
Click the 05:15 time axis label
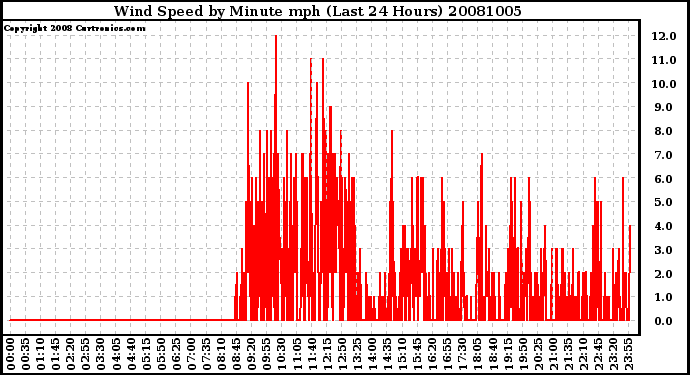click(x=146, y=354)
